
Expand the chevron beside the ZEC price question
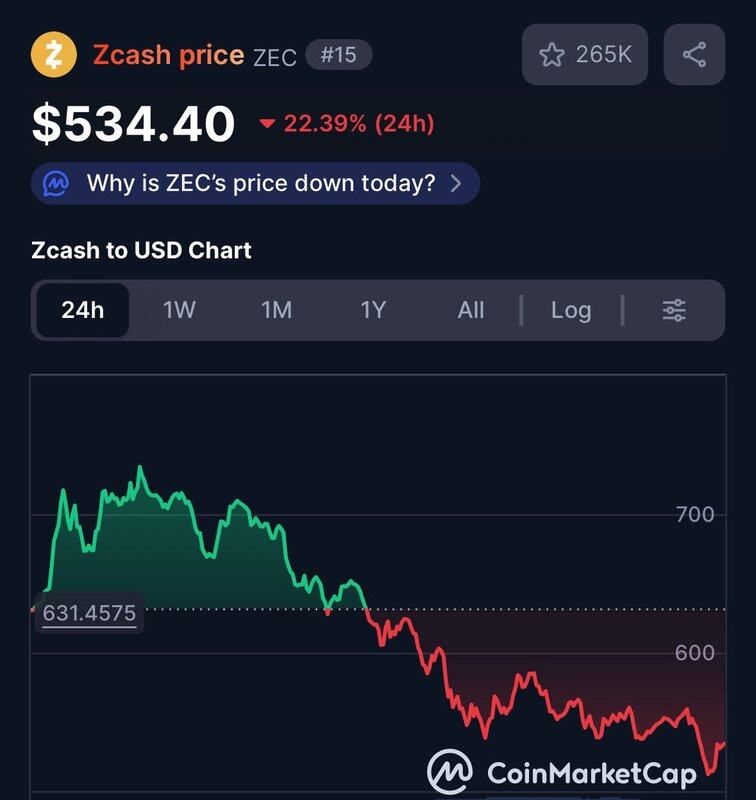[x=456, y=184]
